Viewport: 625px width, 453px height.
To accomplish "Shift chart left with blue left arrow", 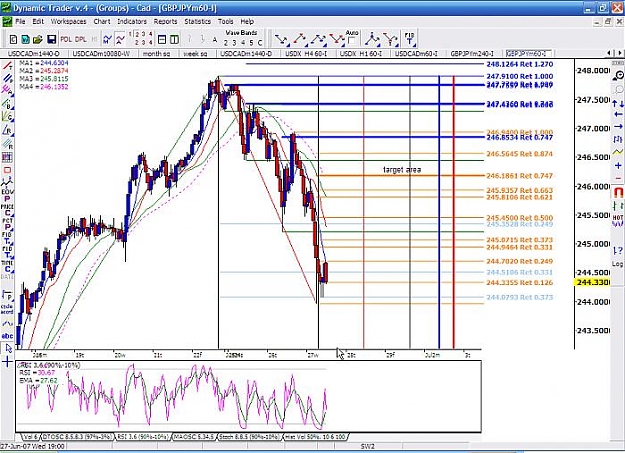I will [618, 114].
